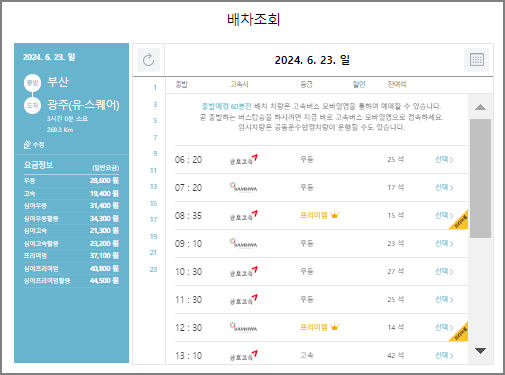Click the 부산 departure name
The height and width of the screenshot is (375, 505).
[x=58, y=82]
